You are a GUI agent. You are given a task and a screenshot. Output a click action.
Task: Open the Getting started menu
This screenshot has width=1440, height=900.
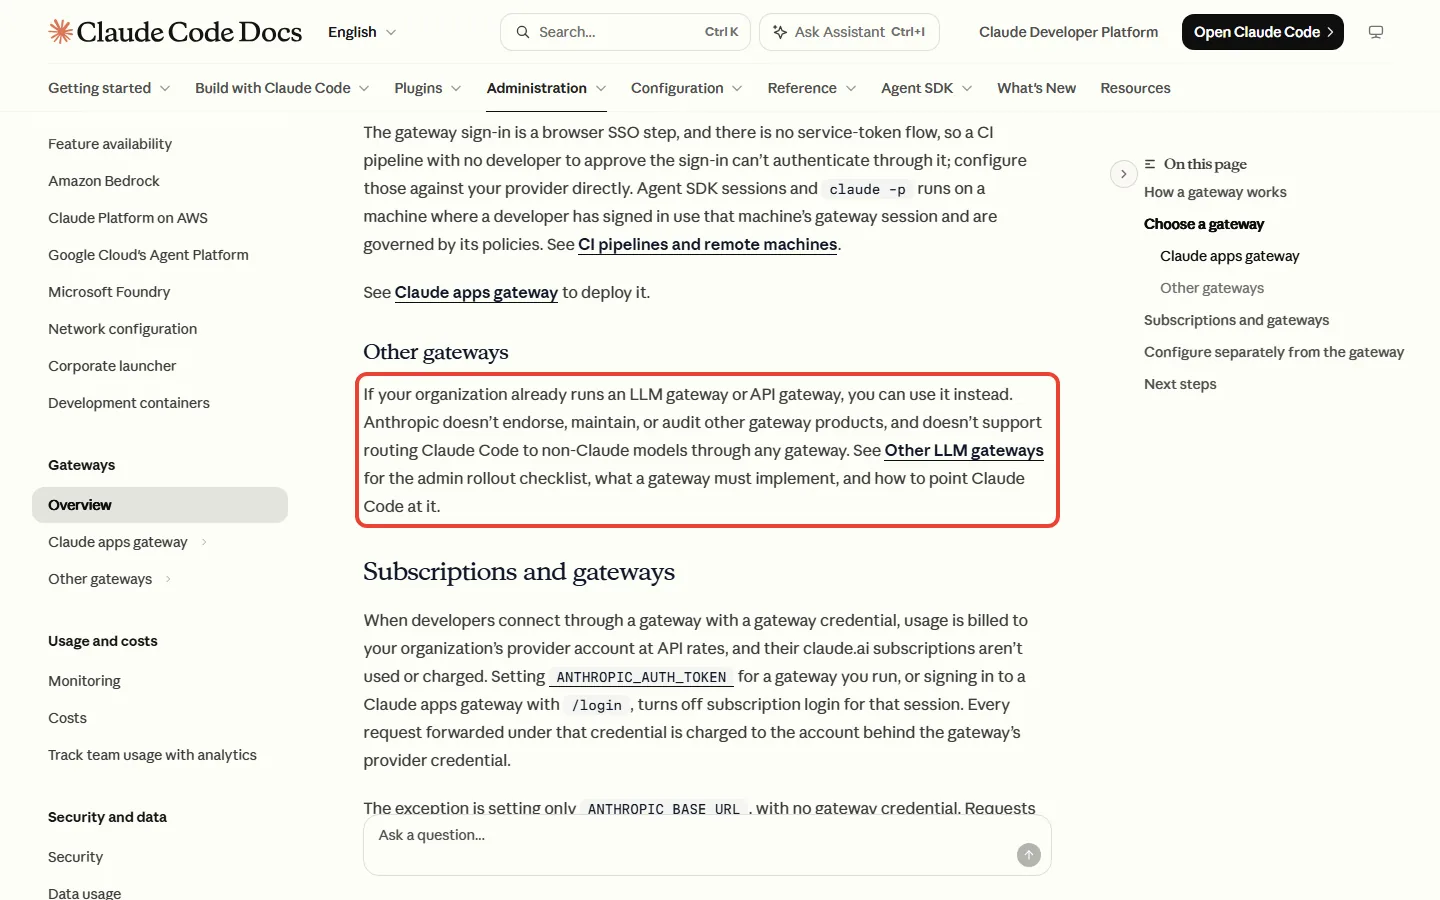coord(109,88)
